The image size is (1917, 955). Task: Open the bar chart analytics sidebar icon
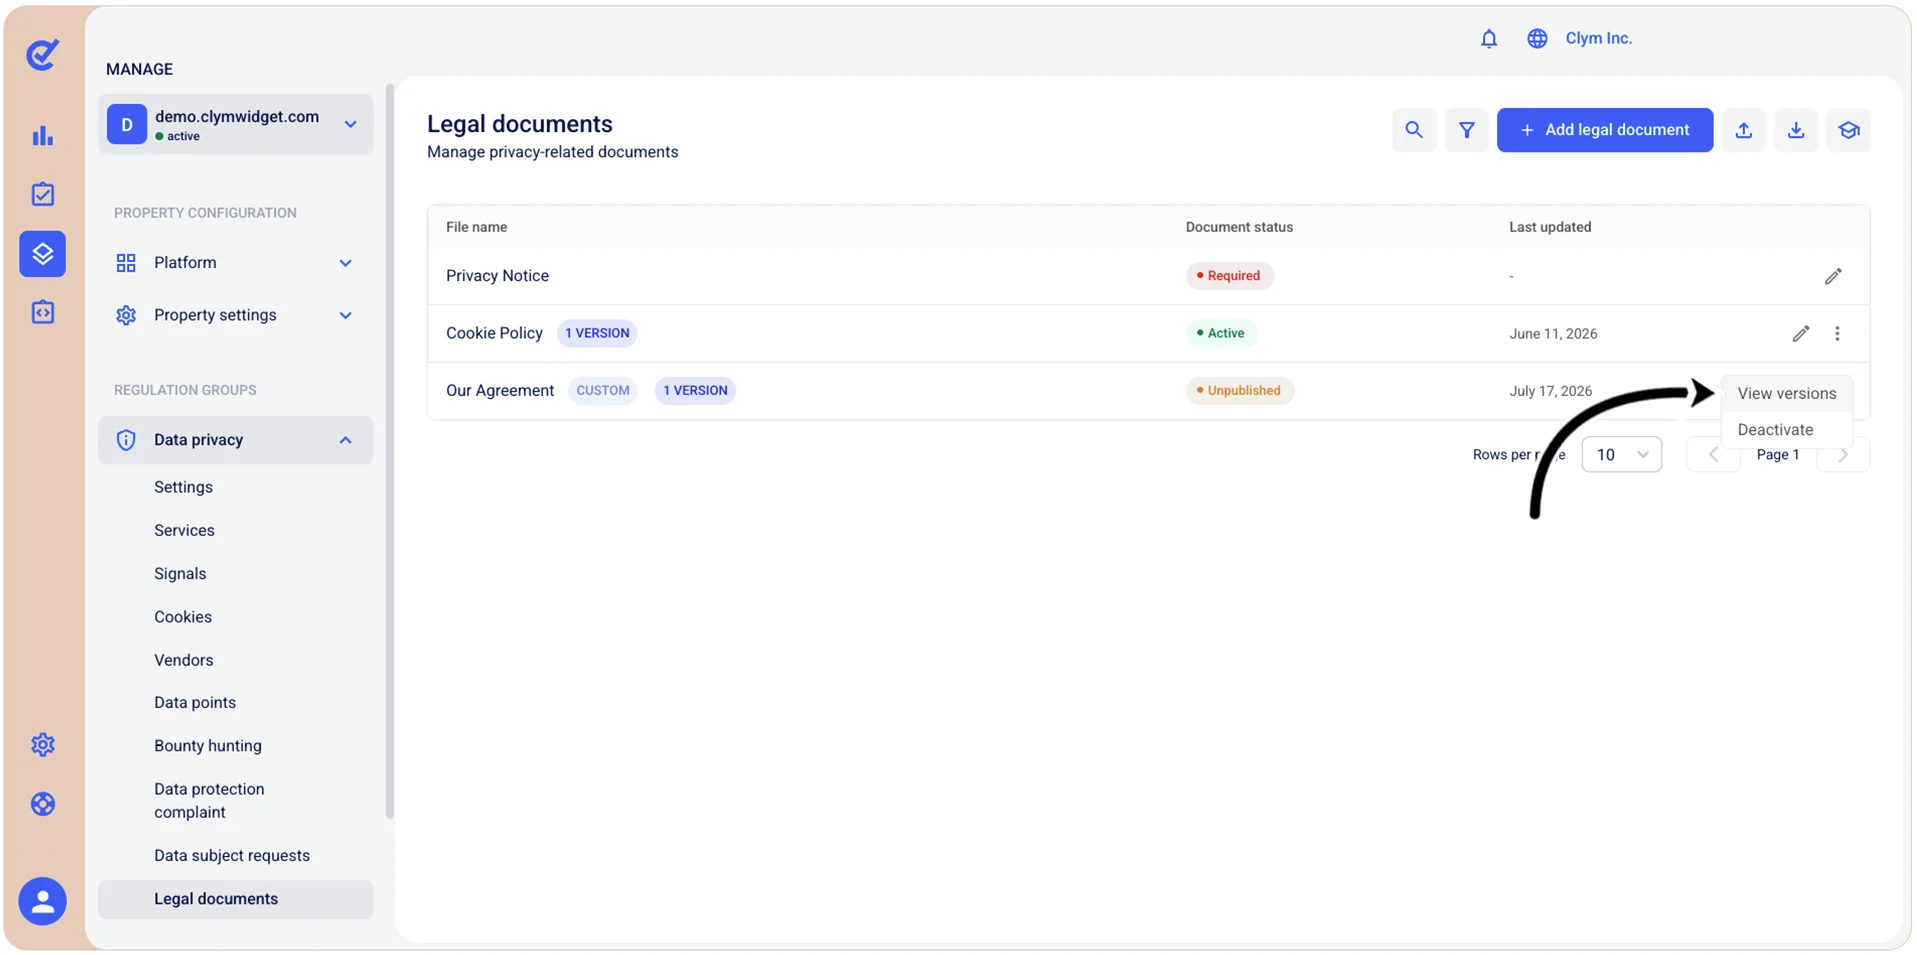point(42,136)
